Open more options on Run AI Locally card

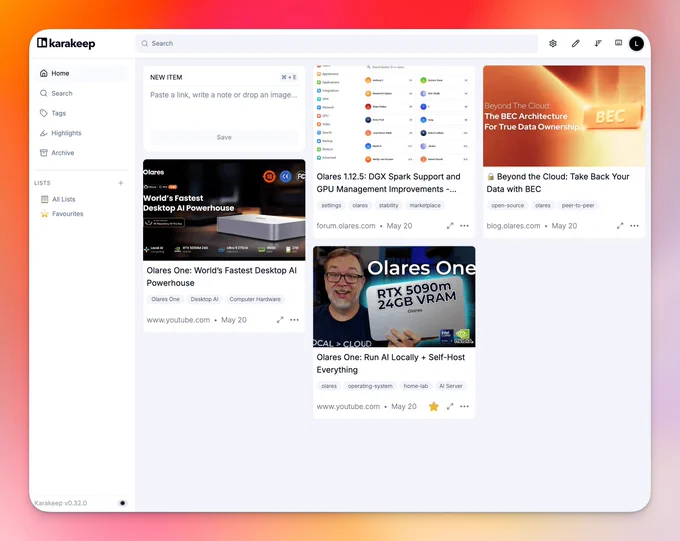pyautogui.click(x=464, y=407)
